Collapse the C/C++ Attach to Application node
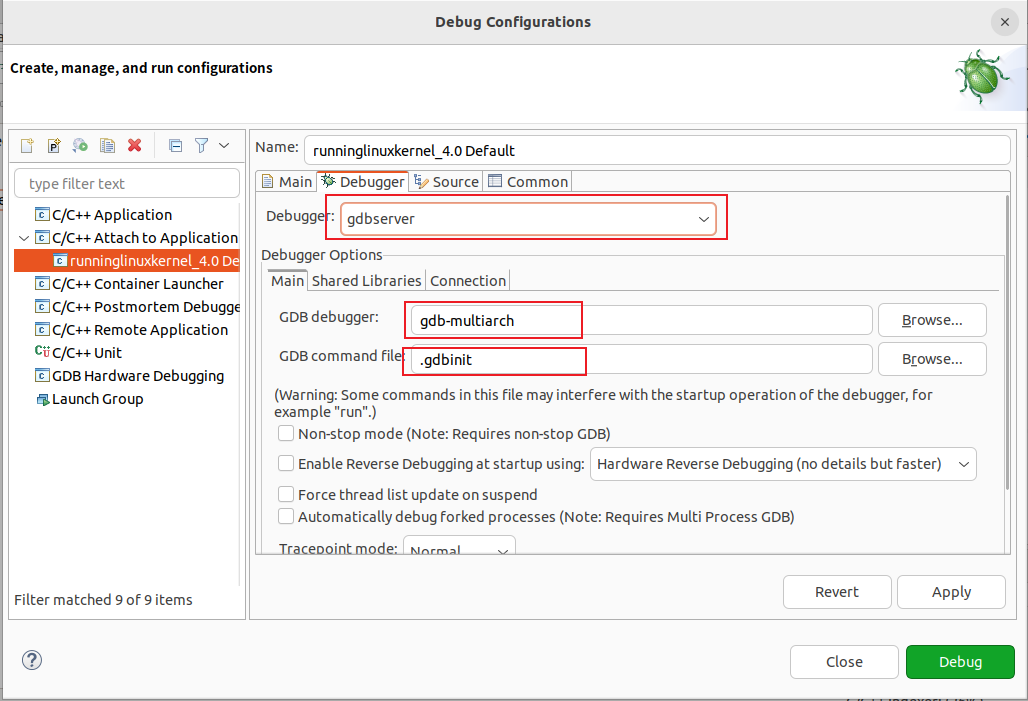Viewport: 1028px width, 701px height. tap(24, 238)
